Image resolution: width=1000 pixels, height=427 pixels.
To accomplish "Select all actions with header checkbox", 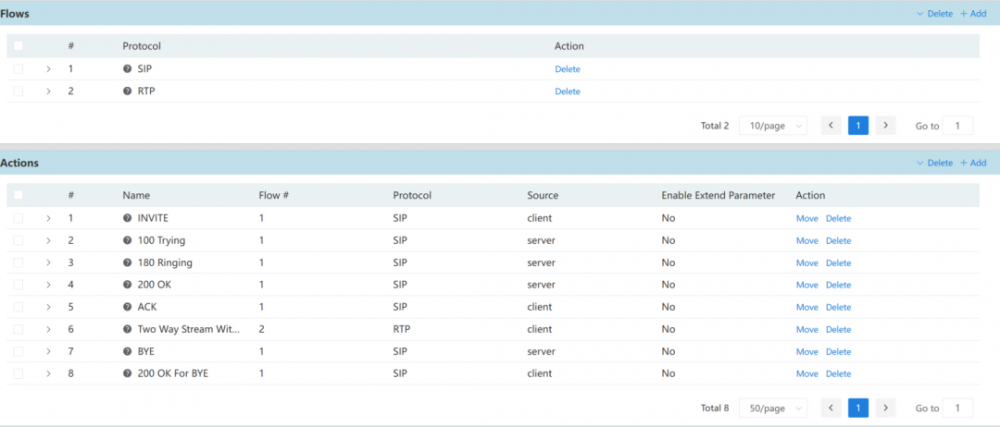I will [18, 195].
